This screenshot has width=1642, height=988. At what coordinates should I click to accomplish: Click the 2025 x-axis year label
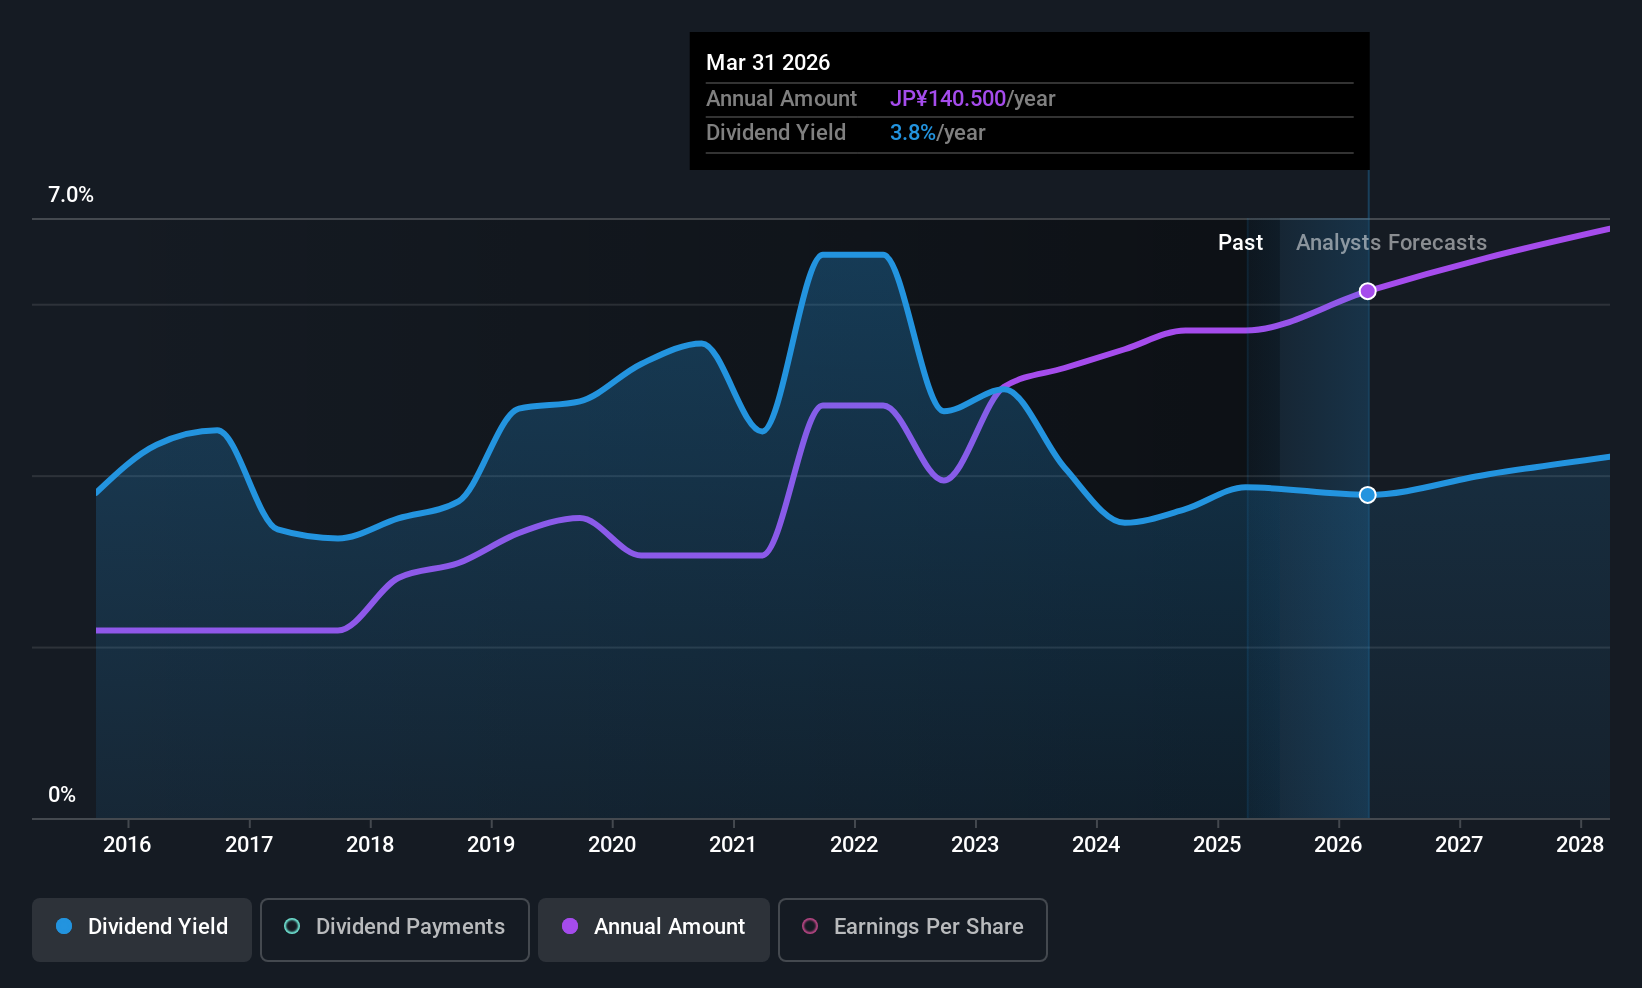[1217, 844]
